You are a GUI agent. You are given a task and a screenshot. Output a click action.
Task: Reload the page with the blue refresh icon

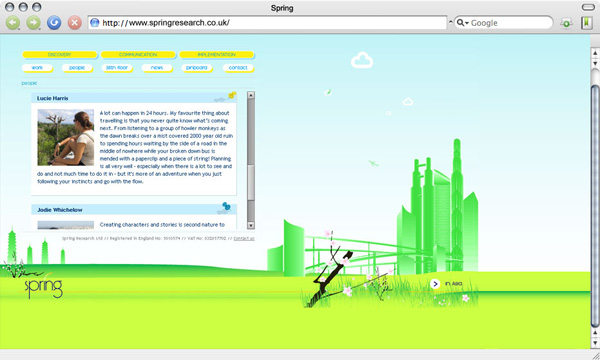click(x=54, y=23)
